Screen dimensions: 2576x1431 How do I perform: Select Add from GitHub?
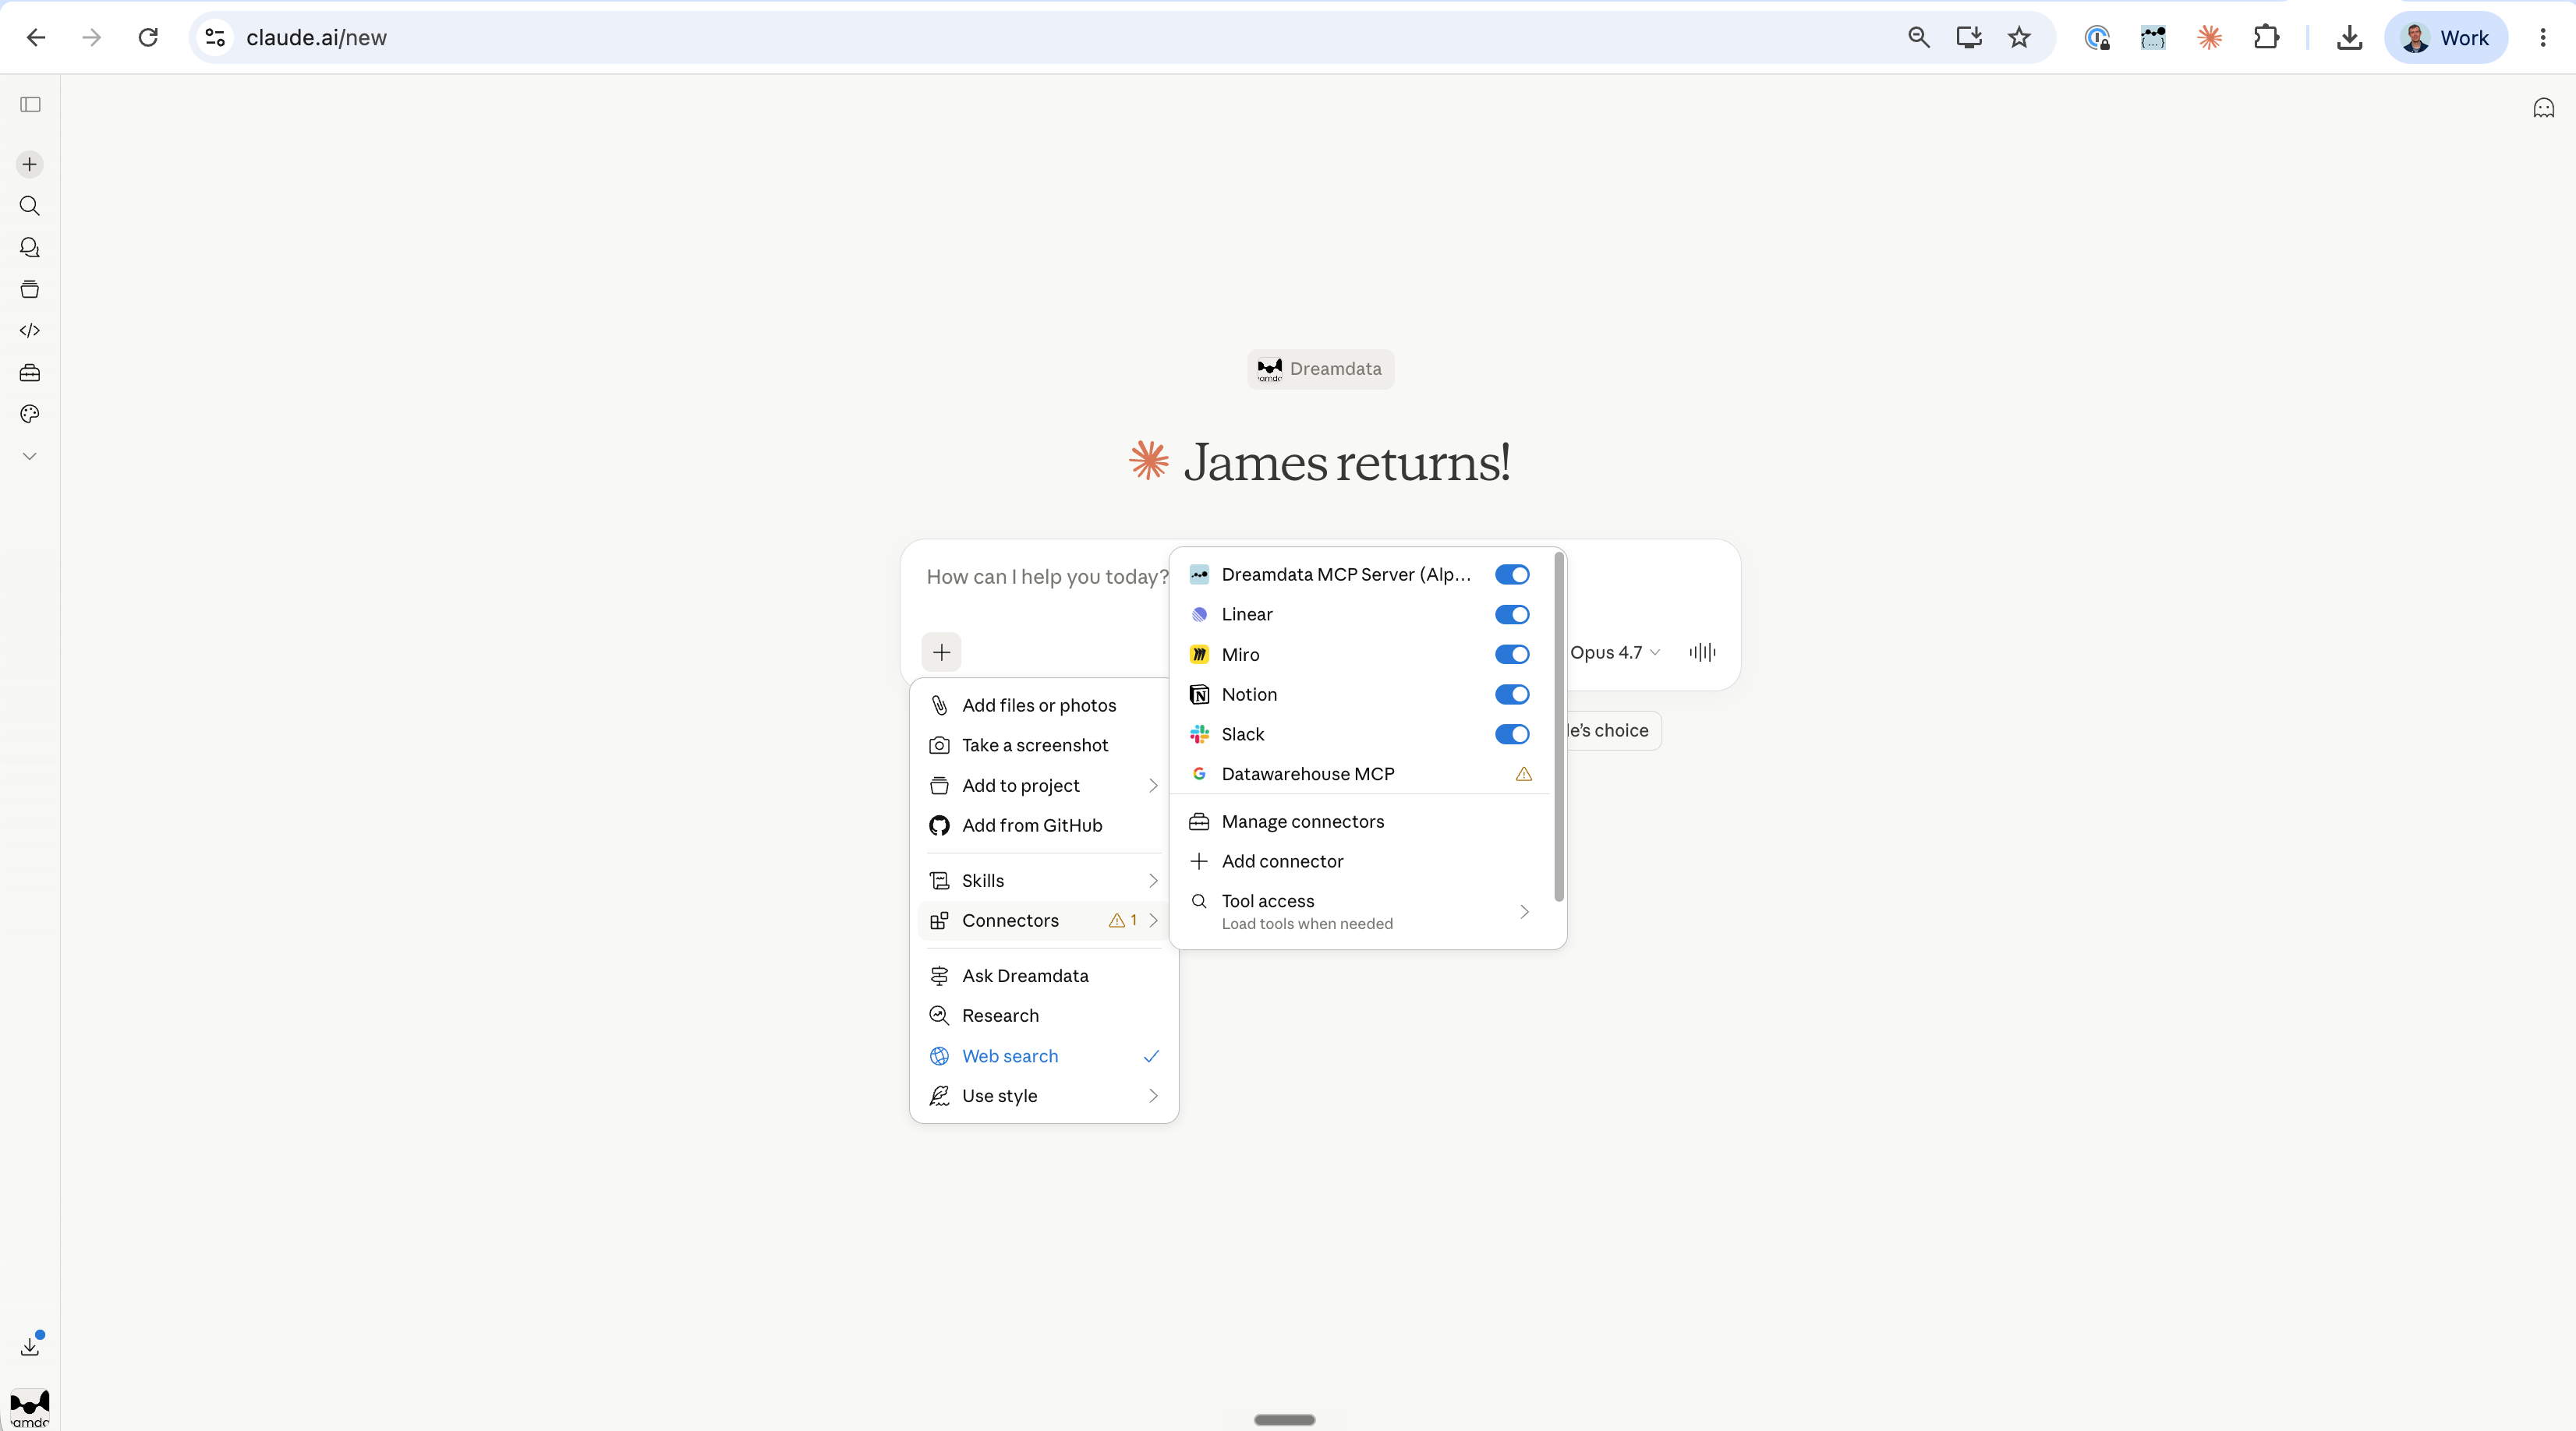coord(1043,826)
